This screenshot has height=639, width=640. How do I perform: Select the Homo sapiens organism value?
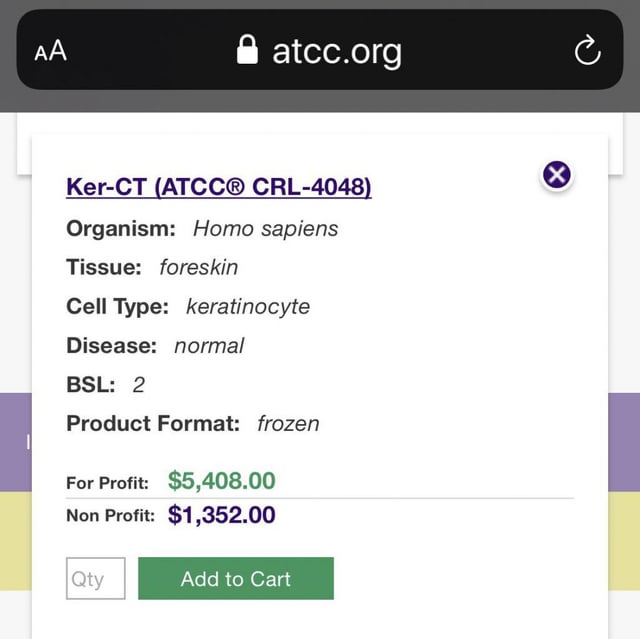coord(265,228)
